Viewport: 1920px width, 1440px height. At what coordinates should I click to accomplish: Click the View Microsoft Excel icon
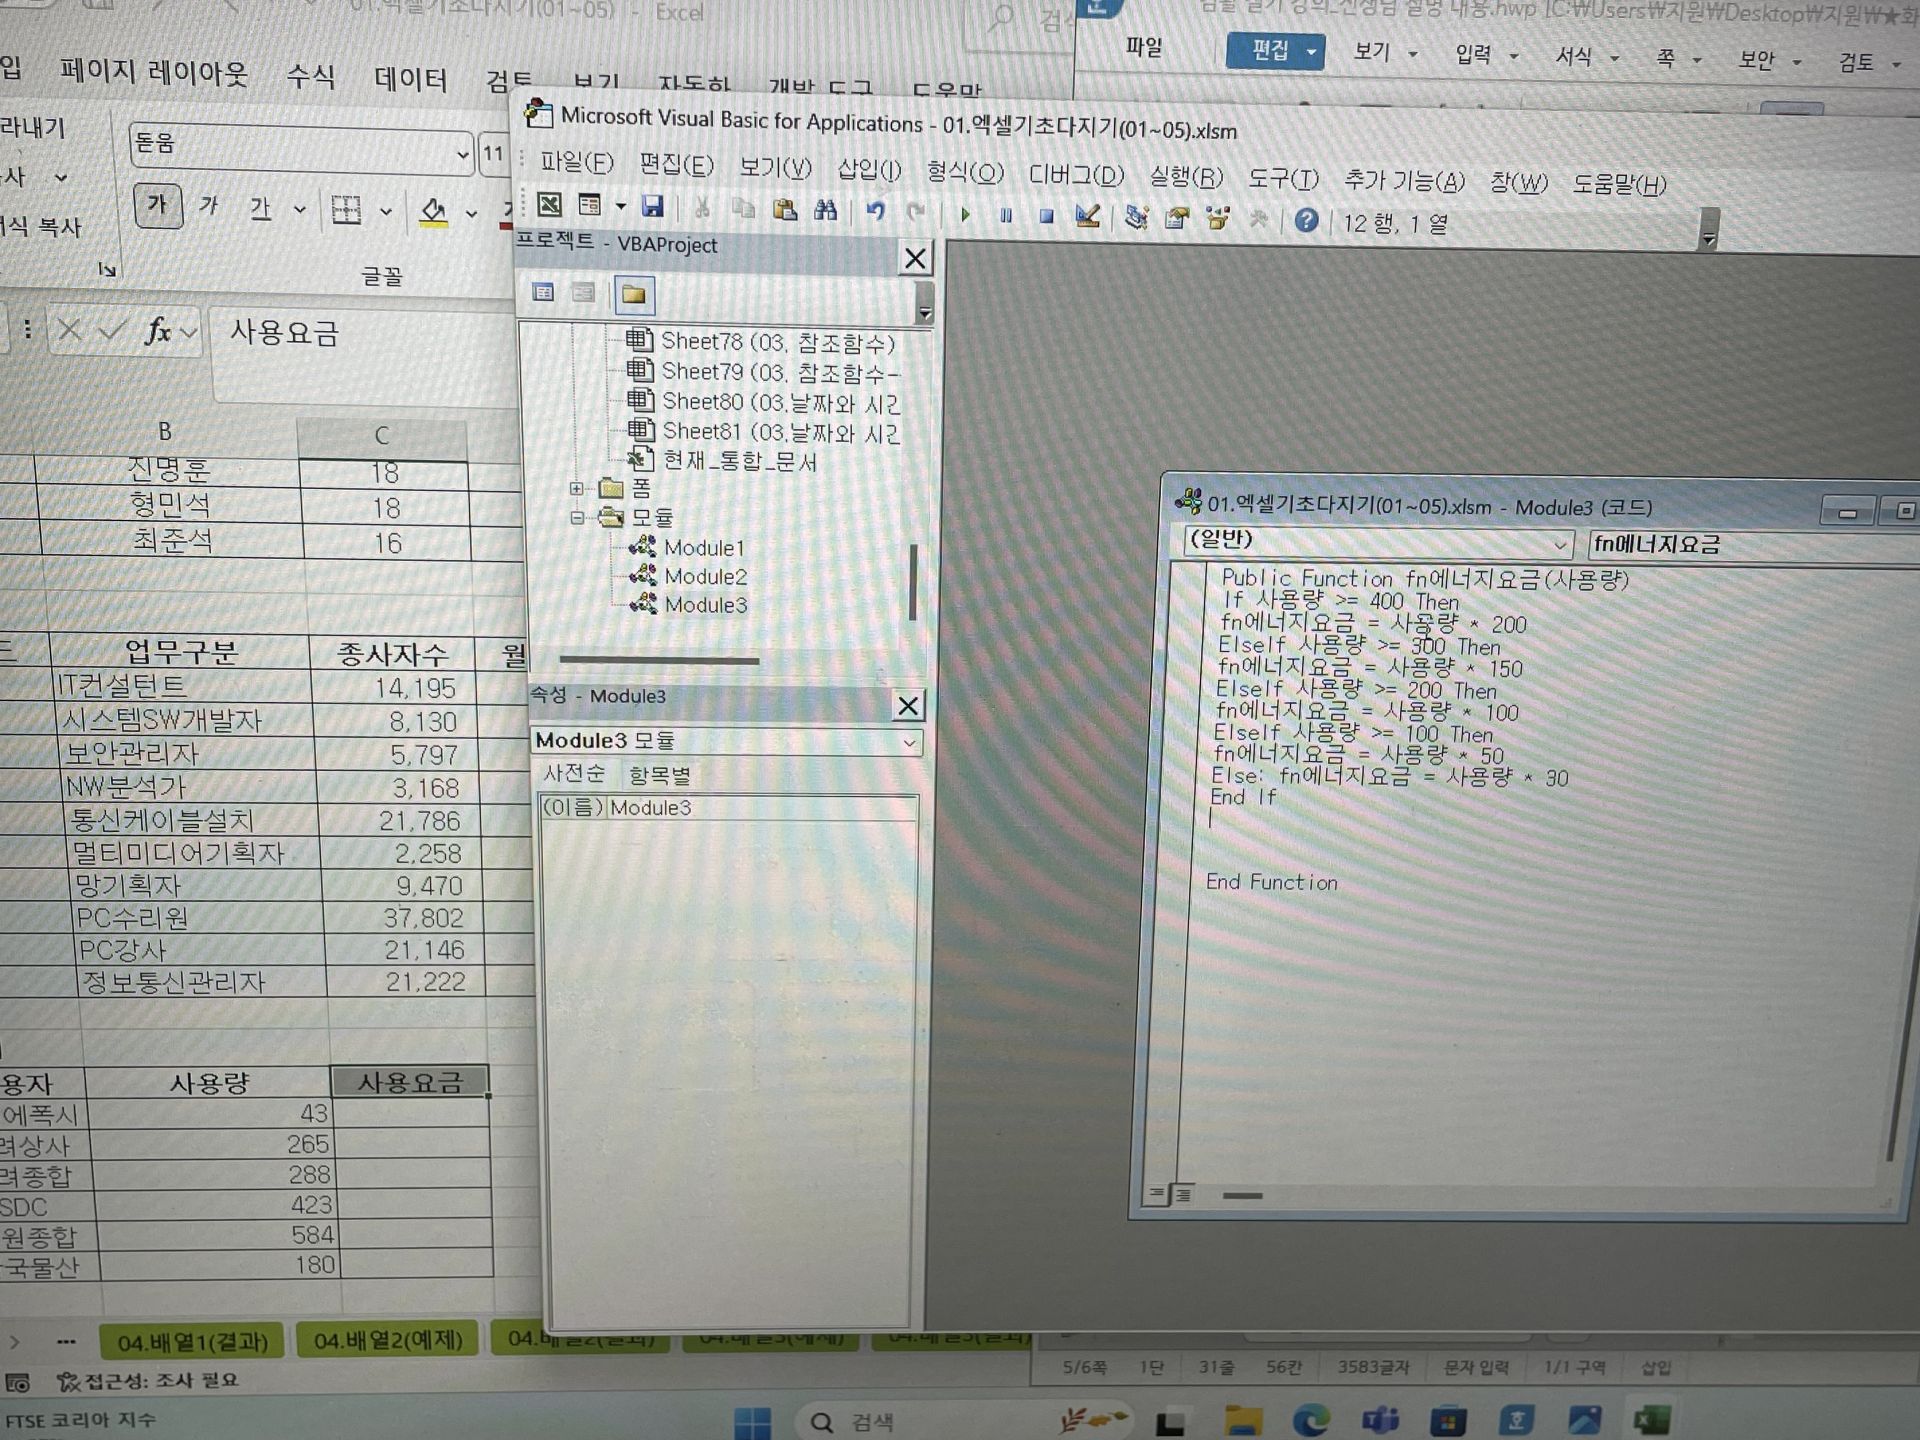click(x=549, y=205)
